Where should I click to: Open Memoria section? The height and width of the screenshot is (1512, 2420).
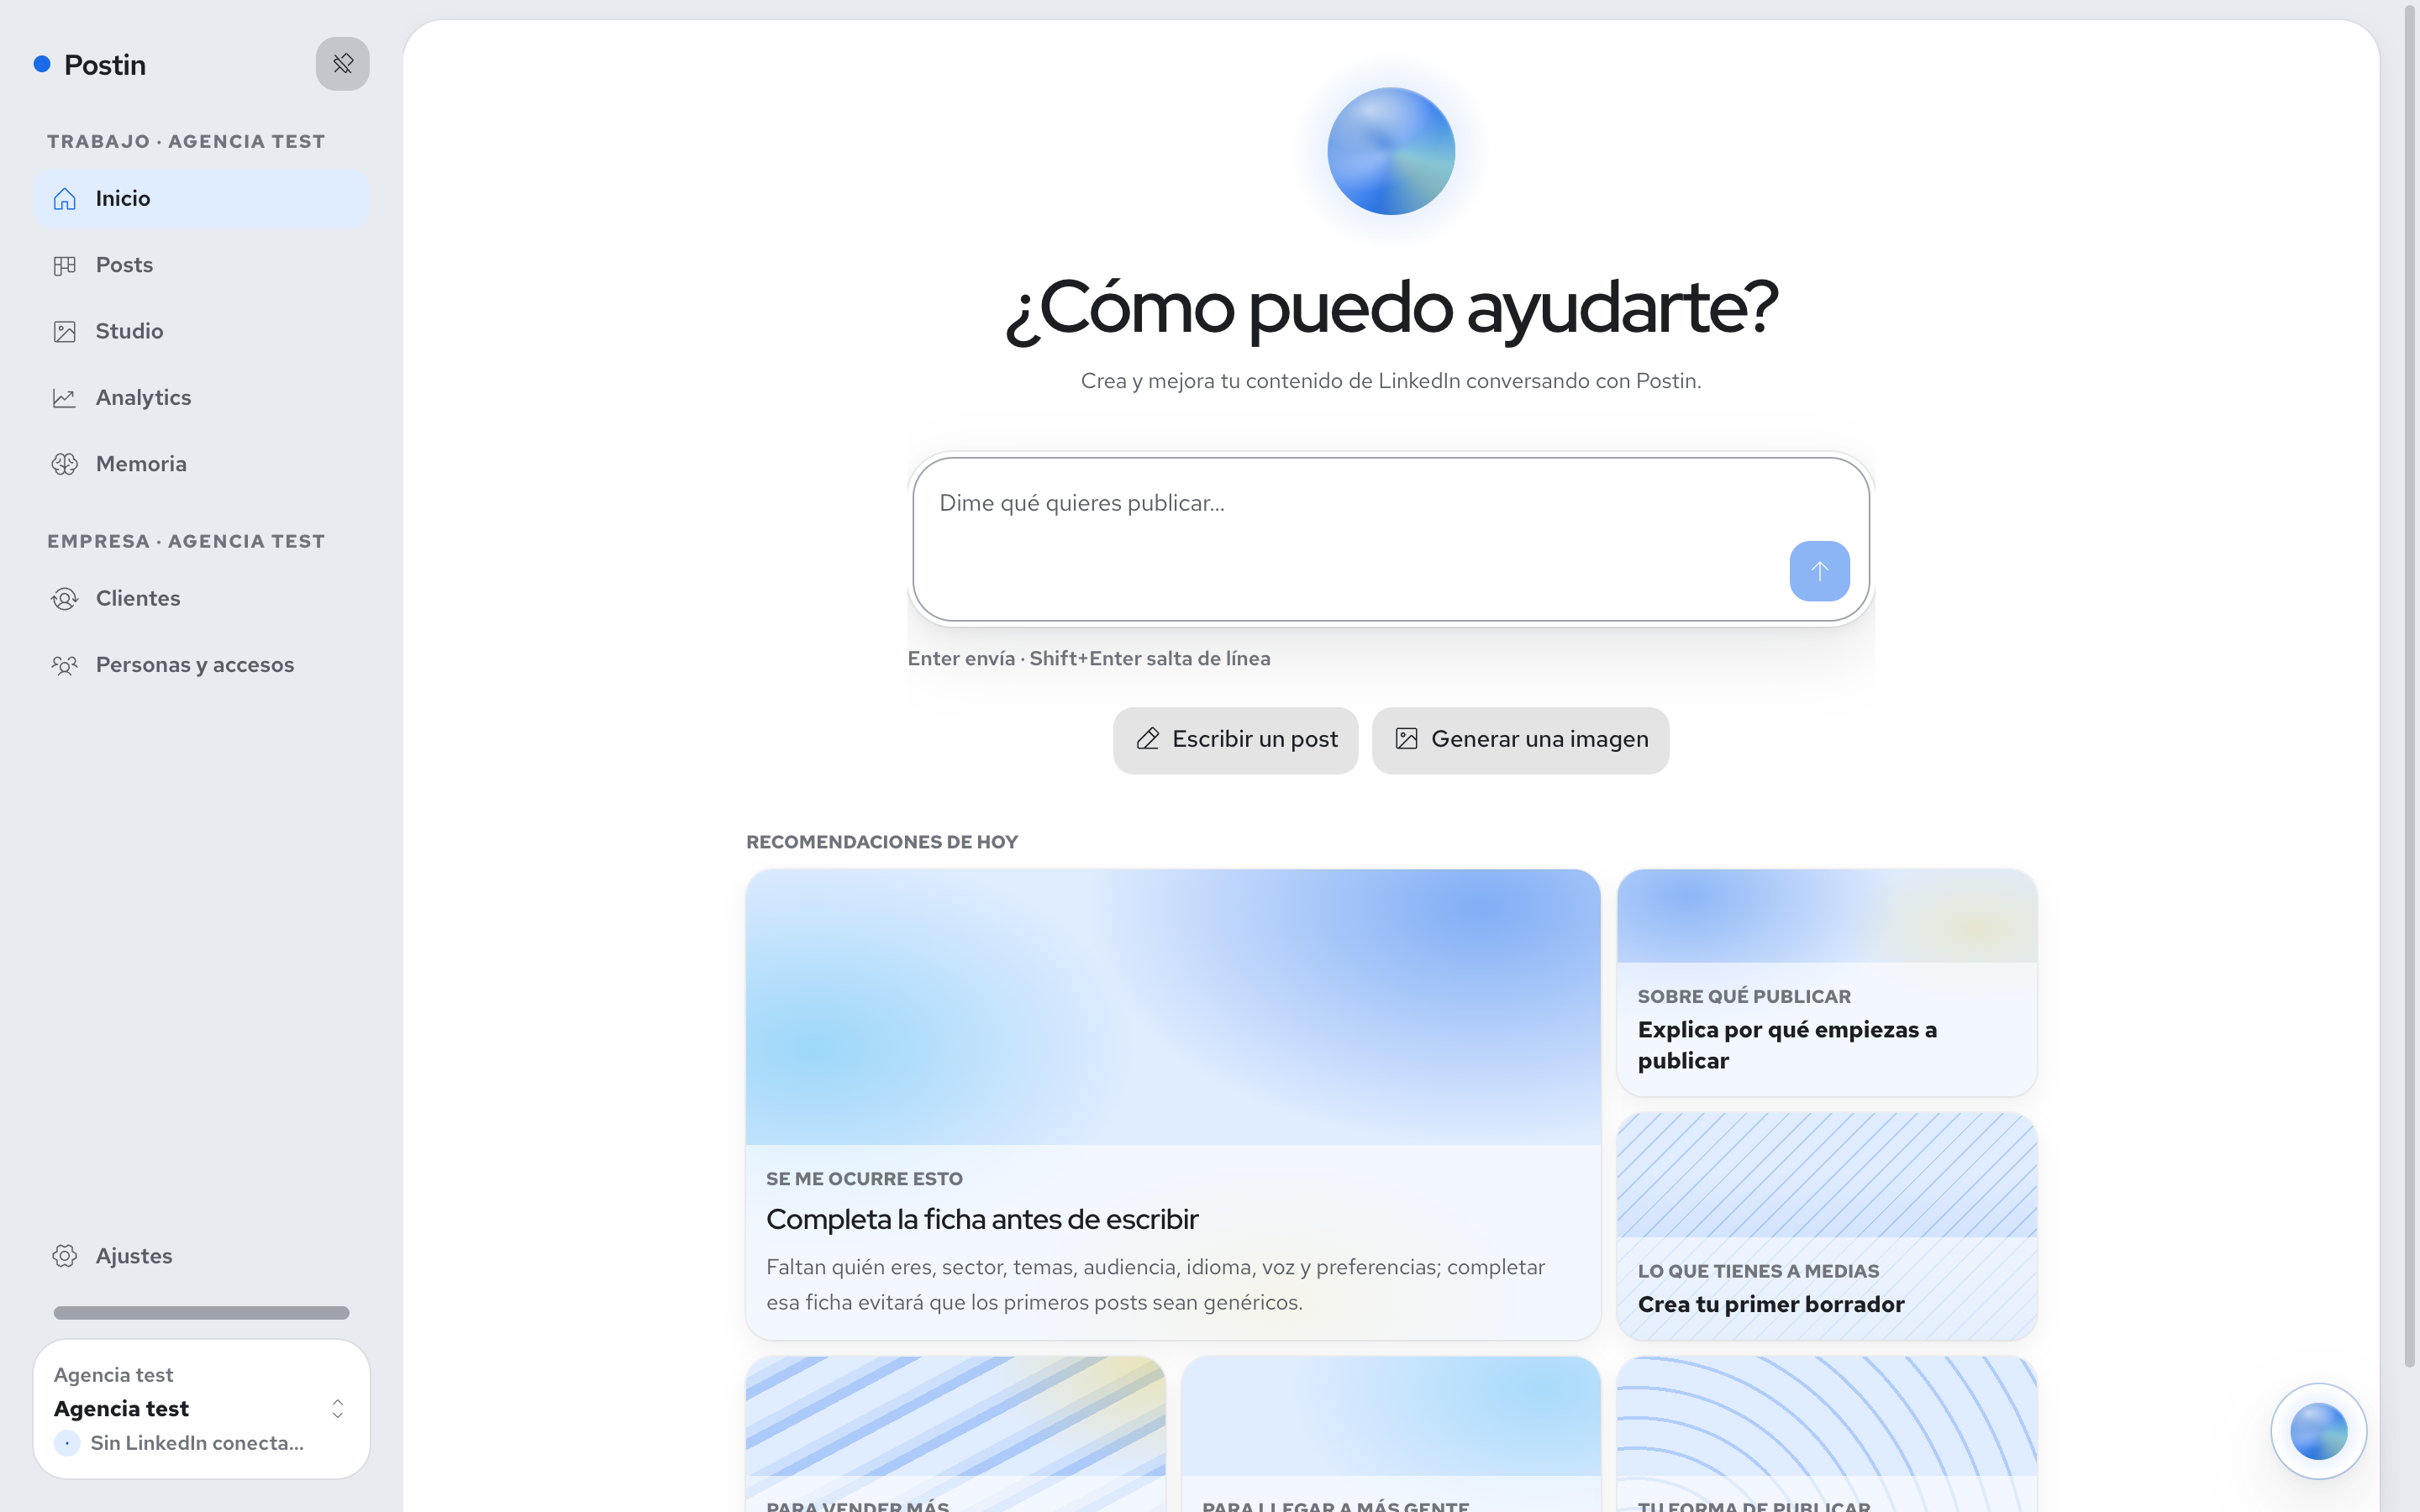[x=201, y=464]
